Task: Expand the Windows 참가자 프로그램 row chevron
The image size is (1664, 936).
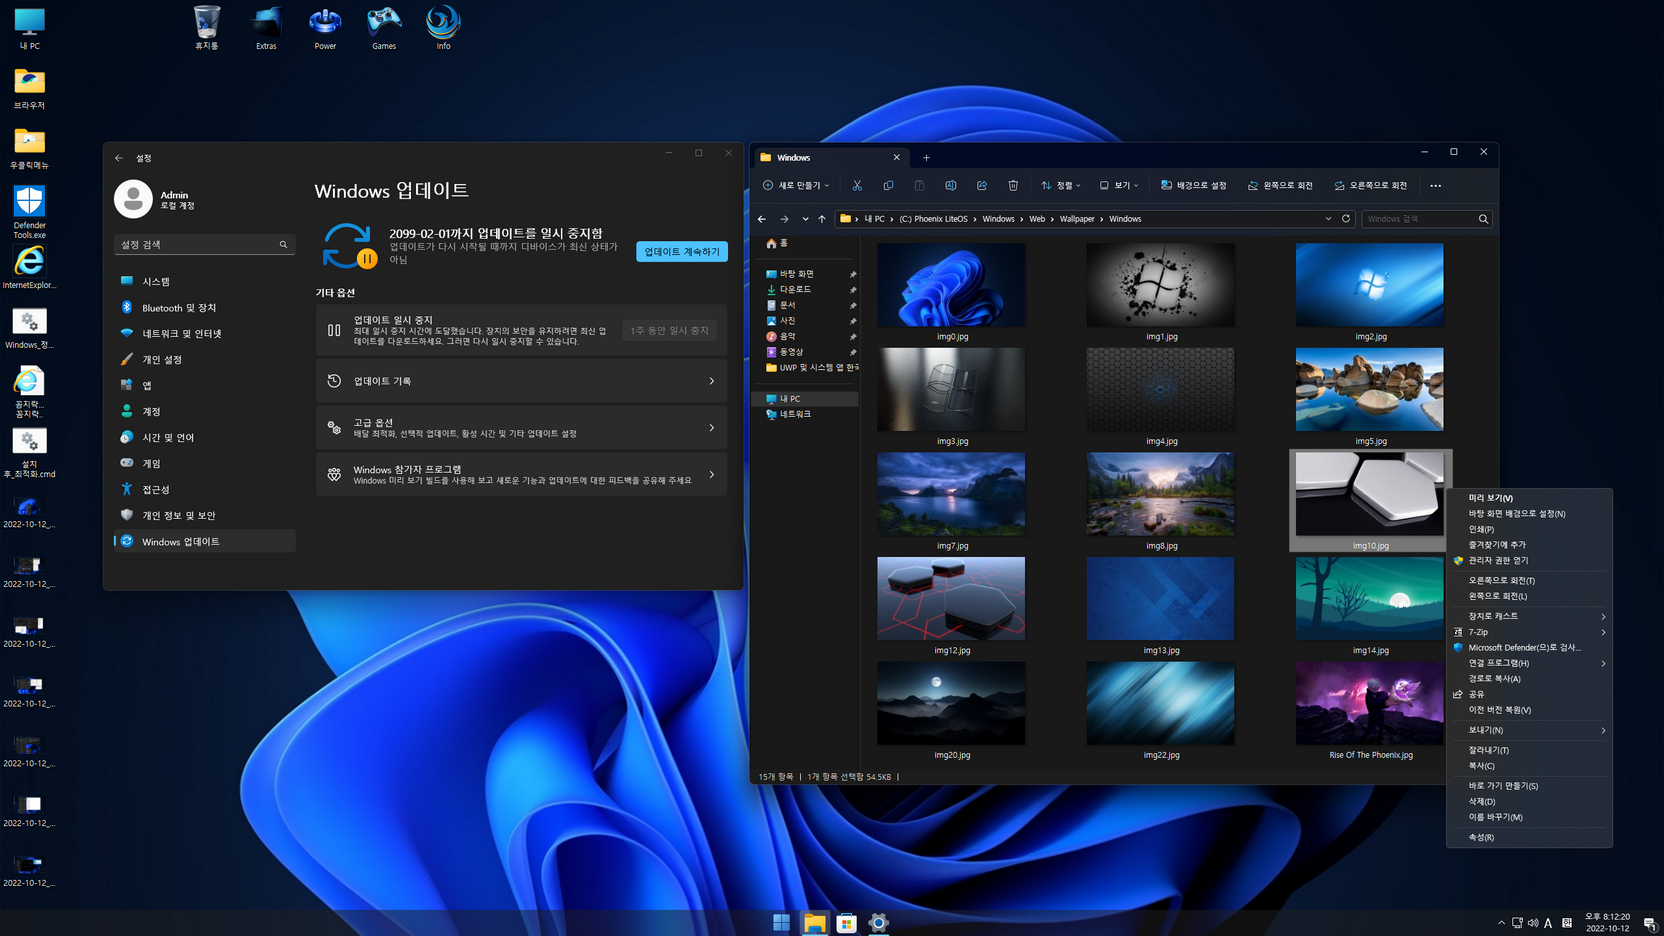Action: (x=712, y=475)
